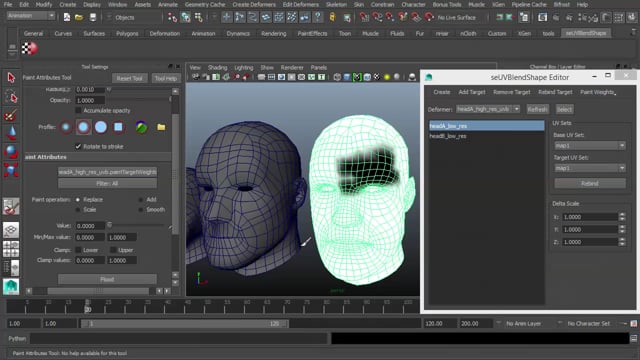Viewport: 640px width, 360px height.
Task: Click Tool Settings horizontal scrollbar
Action: [98, 291]
